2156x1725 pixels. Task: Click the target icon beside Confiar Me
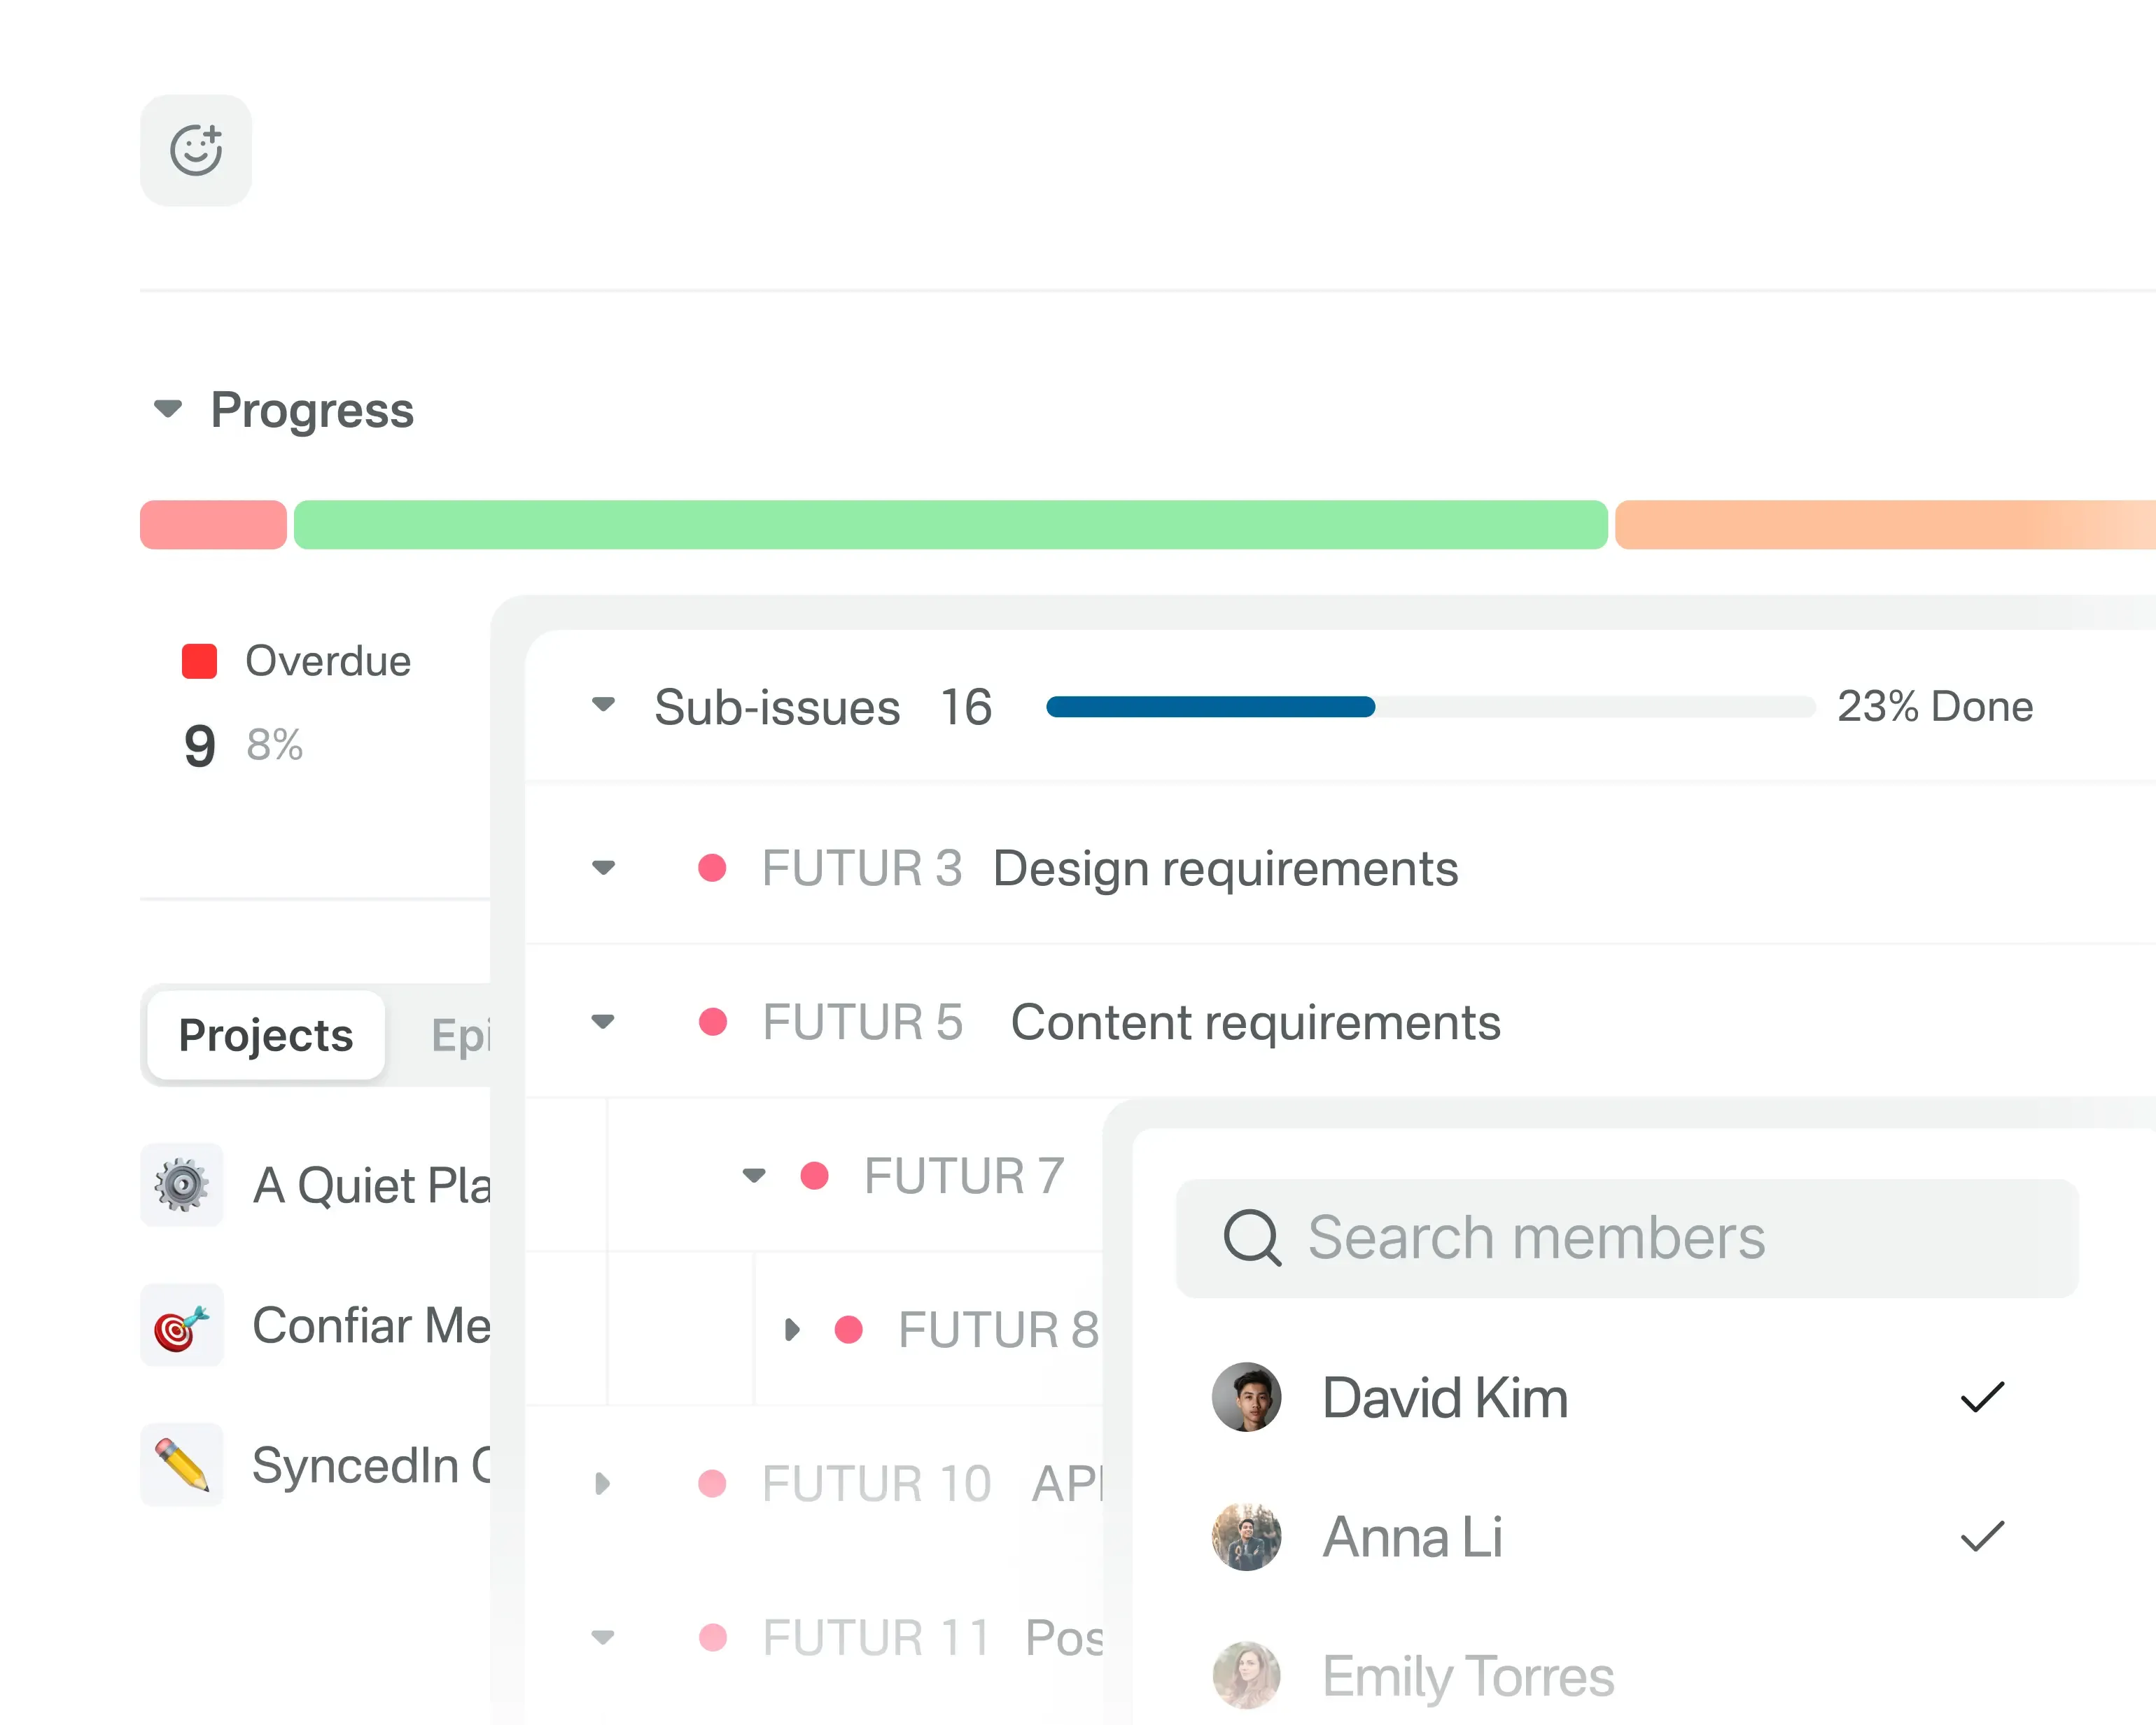click(x=182, y=1325)
